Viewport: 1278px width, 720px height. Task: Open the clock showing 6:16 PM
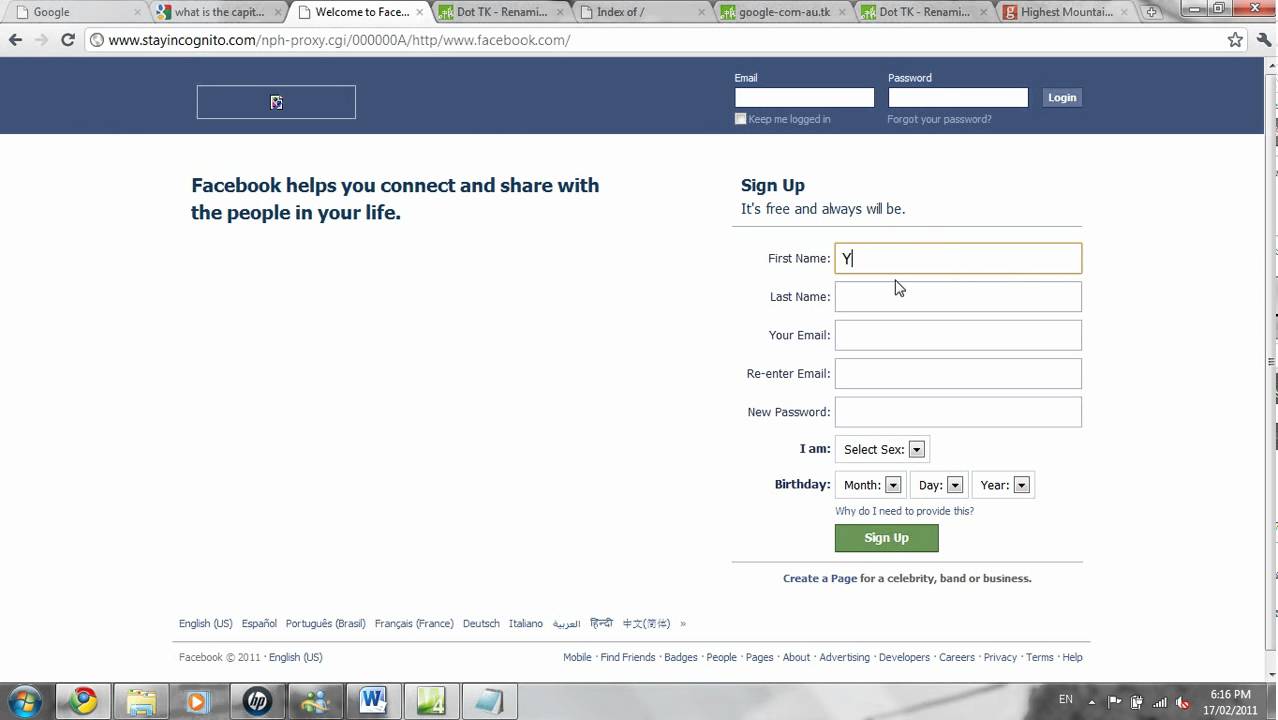click(1230, 701)
